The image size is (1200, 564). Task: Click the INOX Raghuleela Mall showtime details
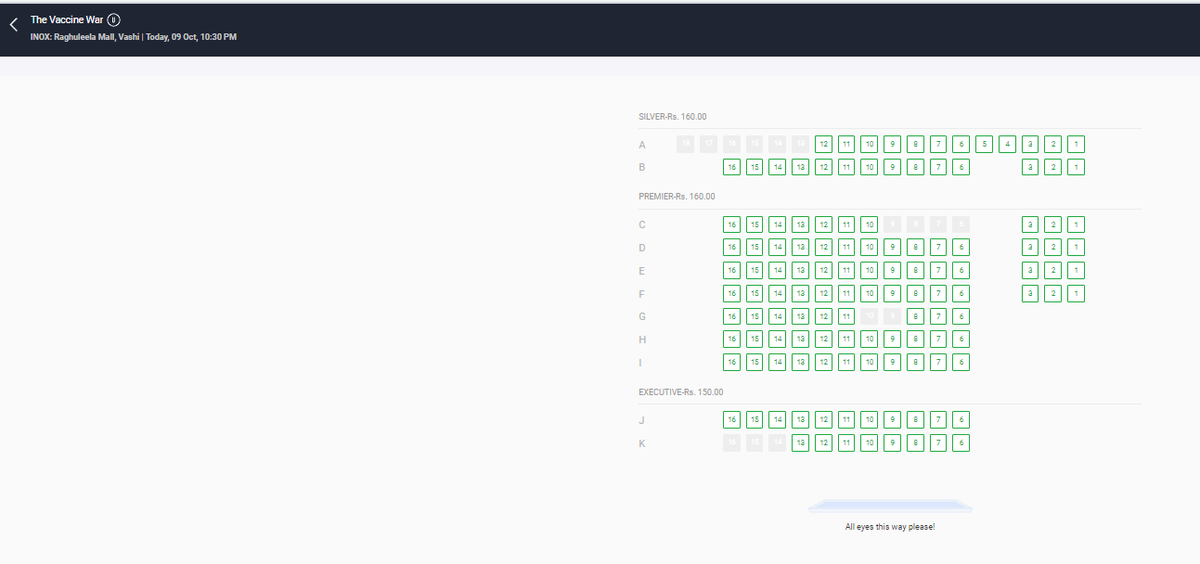pyautogui.click(x=134, y=38)
